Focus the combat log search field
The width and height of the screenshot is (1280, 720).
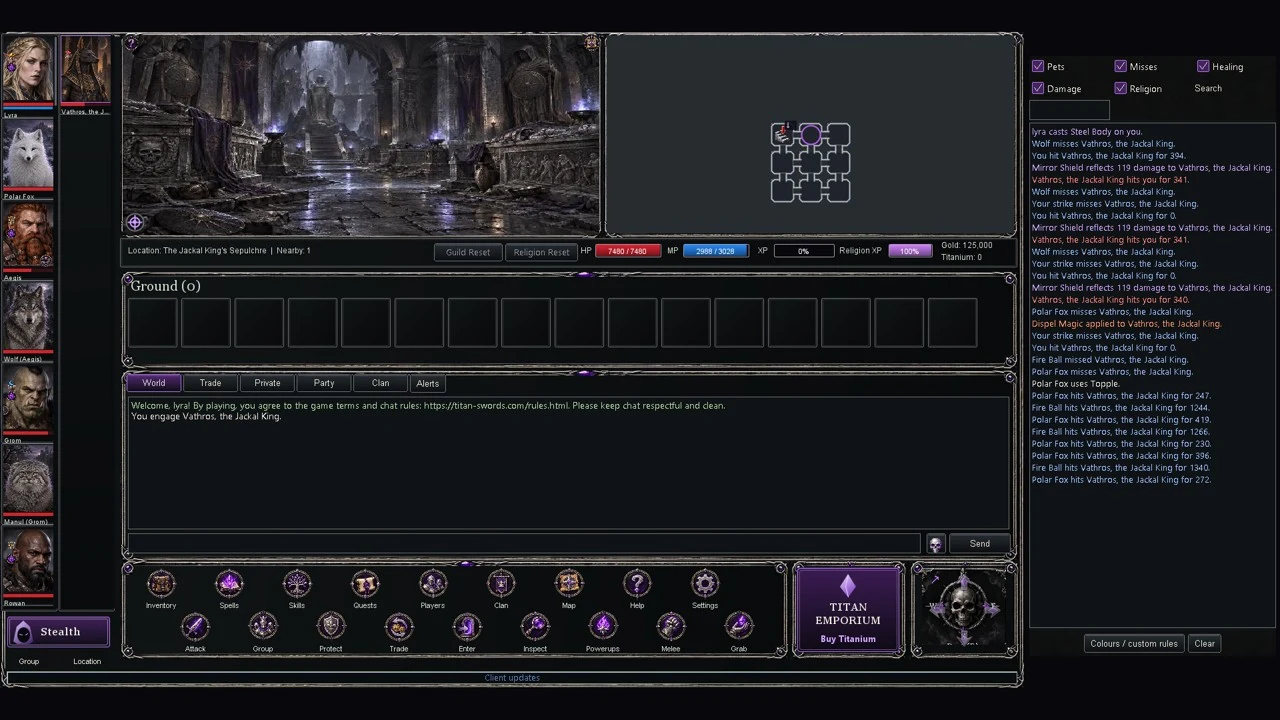(1070, 110)
